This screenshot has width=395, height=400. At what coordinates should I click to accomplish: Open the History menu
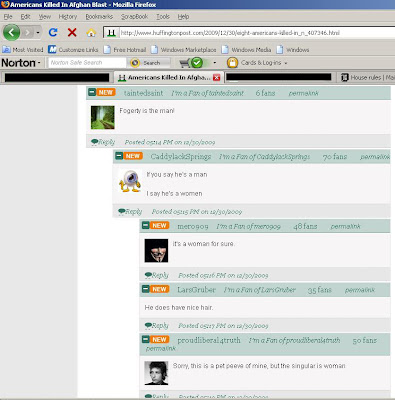tap(68, 17)
